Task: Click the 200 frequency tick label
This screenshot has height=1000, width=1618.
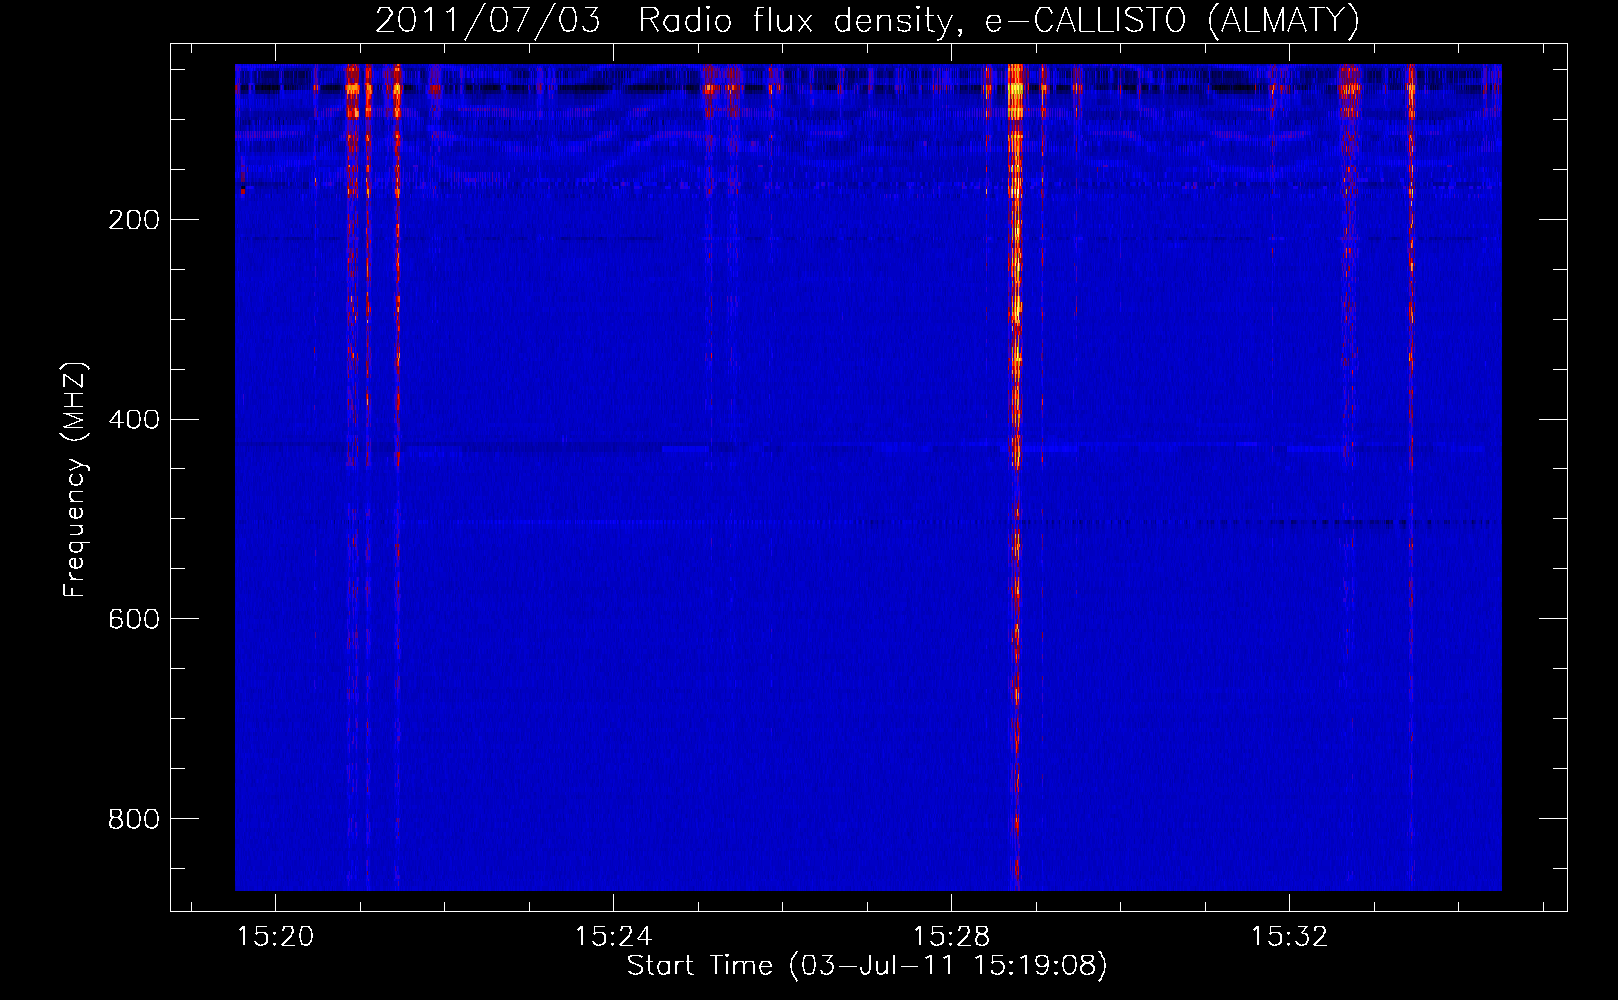Action: pos(134,220)
